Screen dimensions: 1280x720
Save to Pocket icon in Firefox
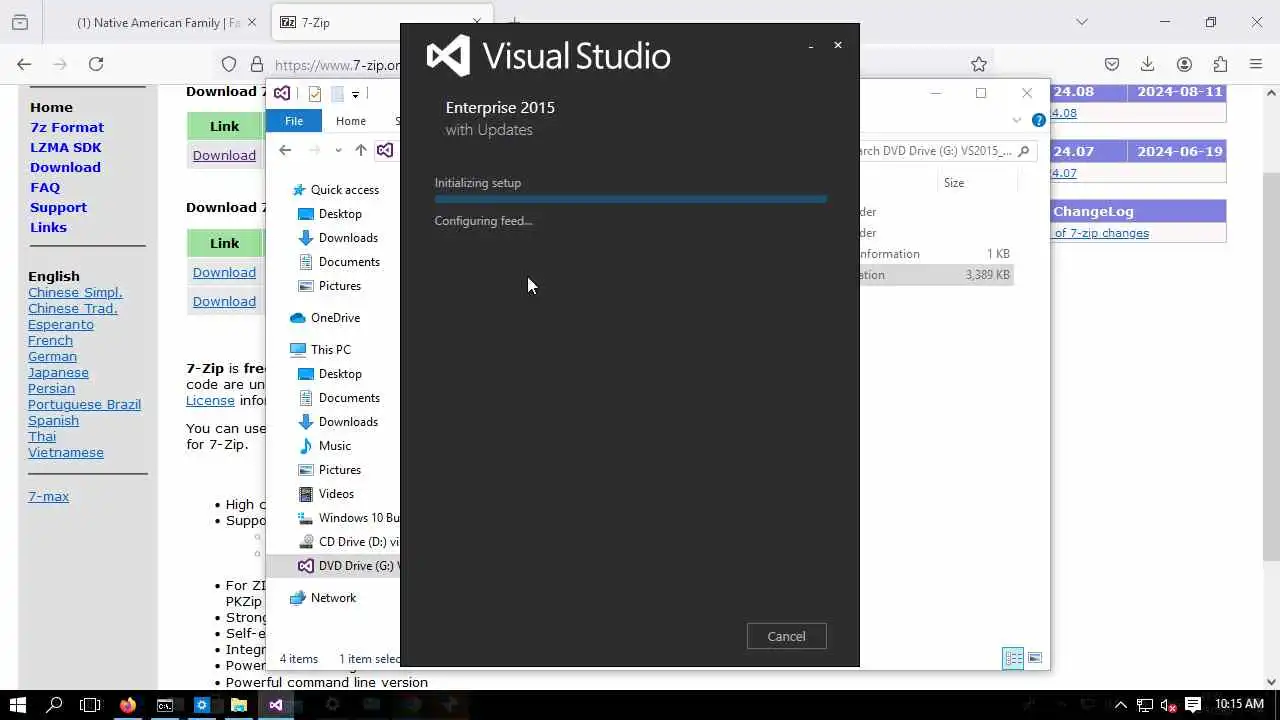point(1112,64)
